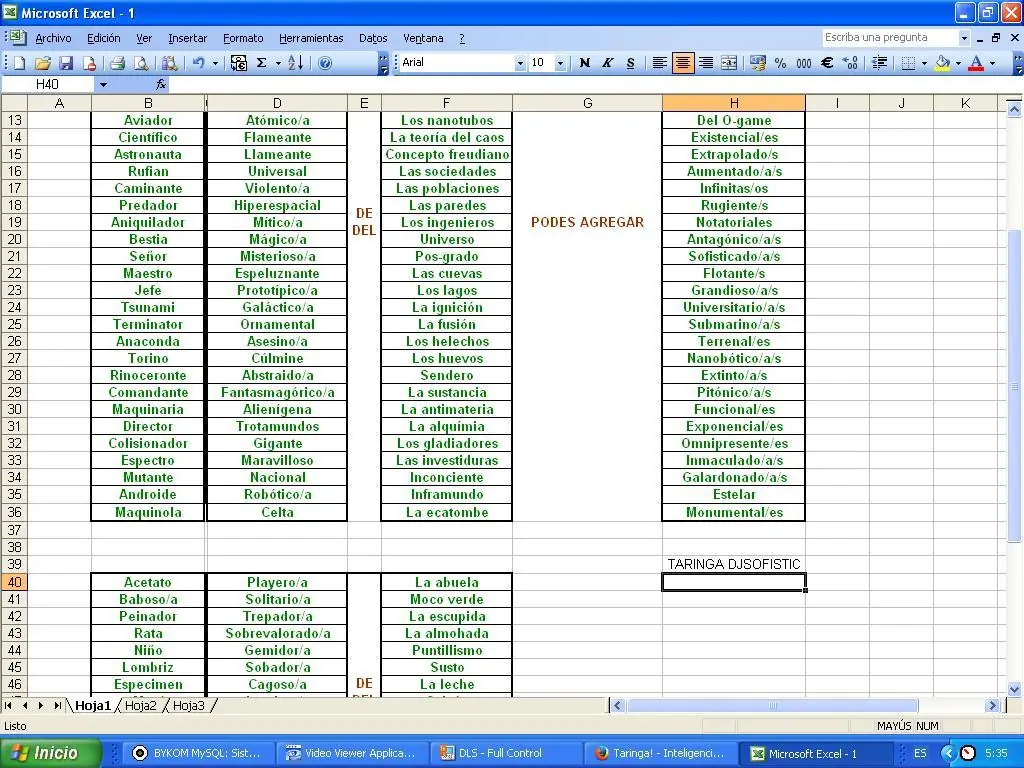Switch to Taringa Firefox taskbar window

(661, 753)
